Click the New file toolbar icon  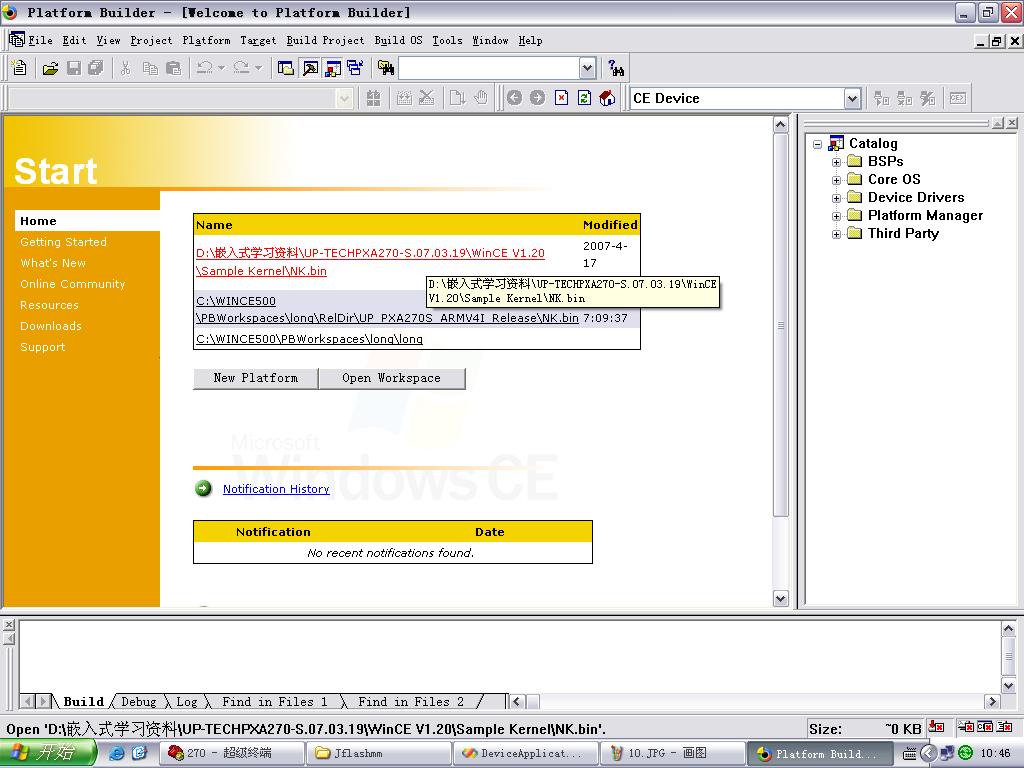coord(20,68)
